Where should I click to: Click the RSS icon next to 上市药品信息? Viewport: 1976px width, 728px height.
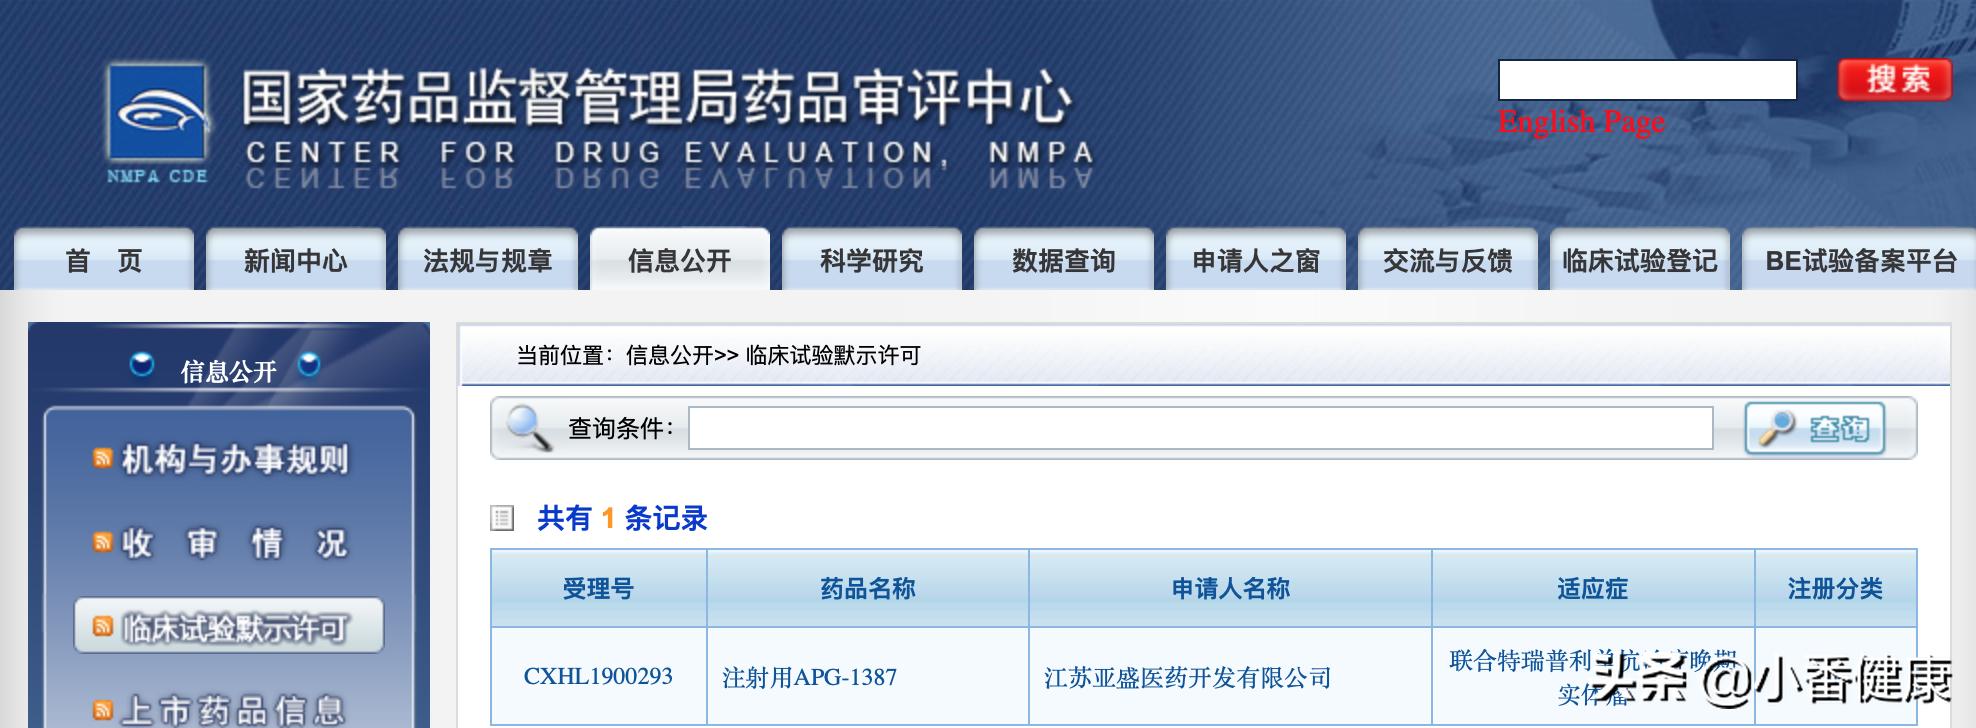(x=102, y=710)
